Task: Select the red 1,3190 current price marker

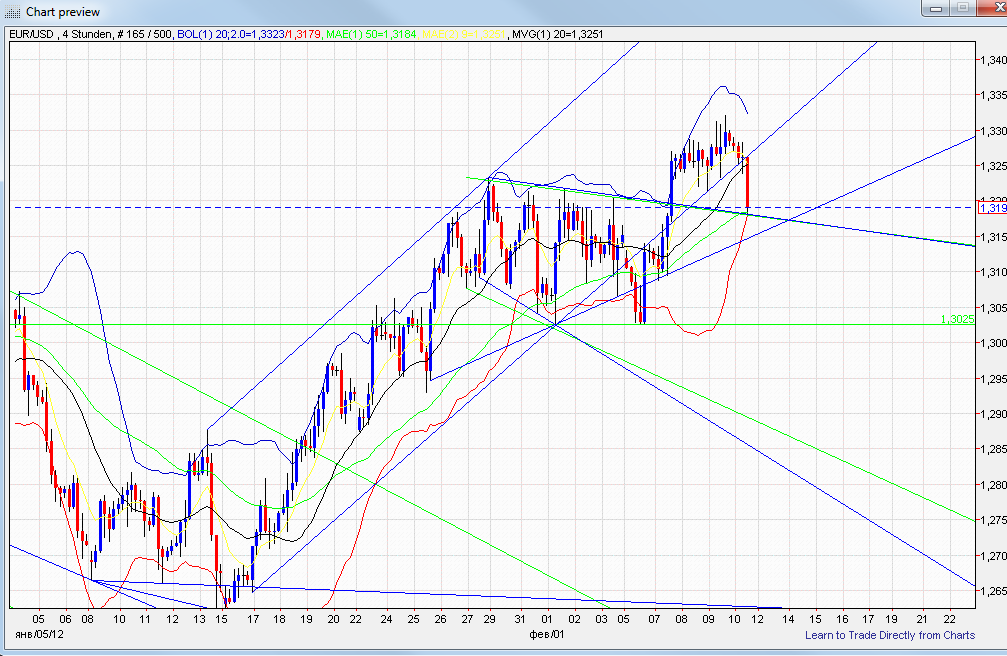Action: point(989,205)
